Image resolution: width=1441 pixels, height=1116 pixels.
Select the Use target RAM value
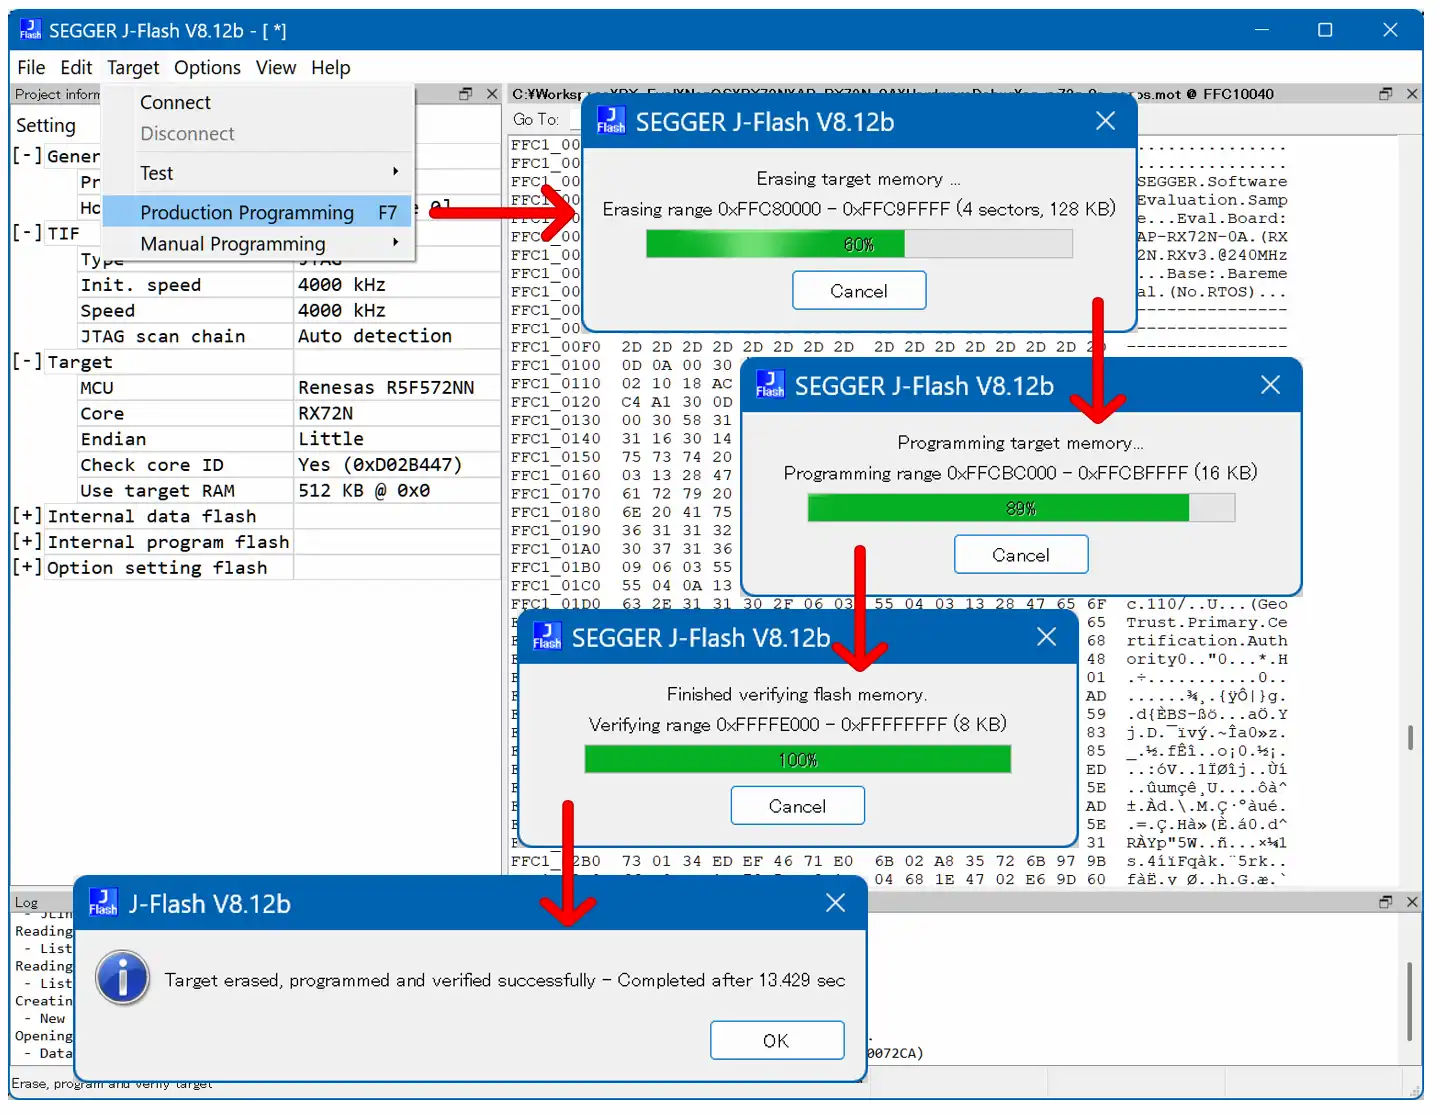click(397, 491)
